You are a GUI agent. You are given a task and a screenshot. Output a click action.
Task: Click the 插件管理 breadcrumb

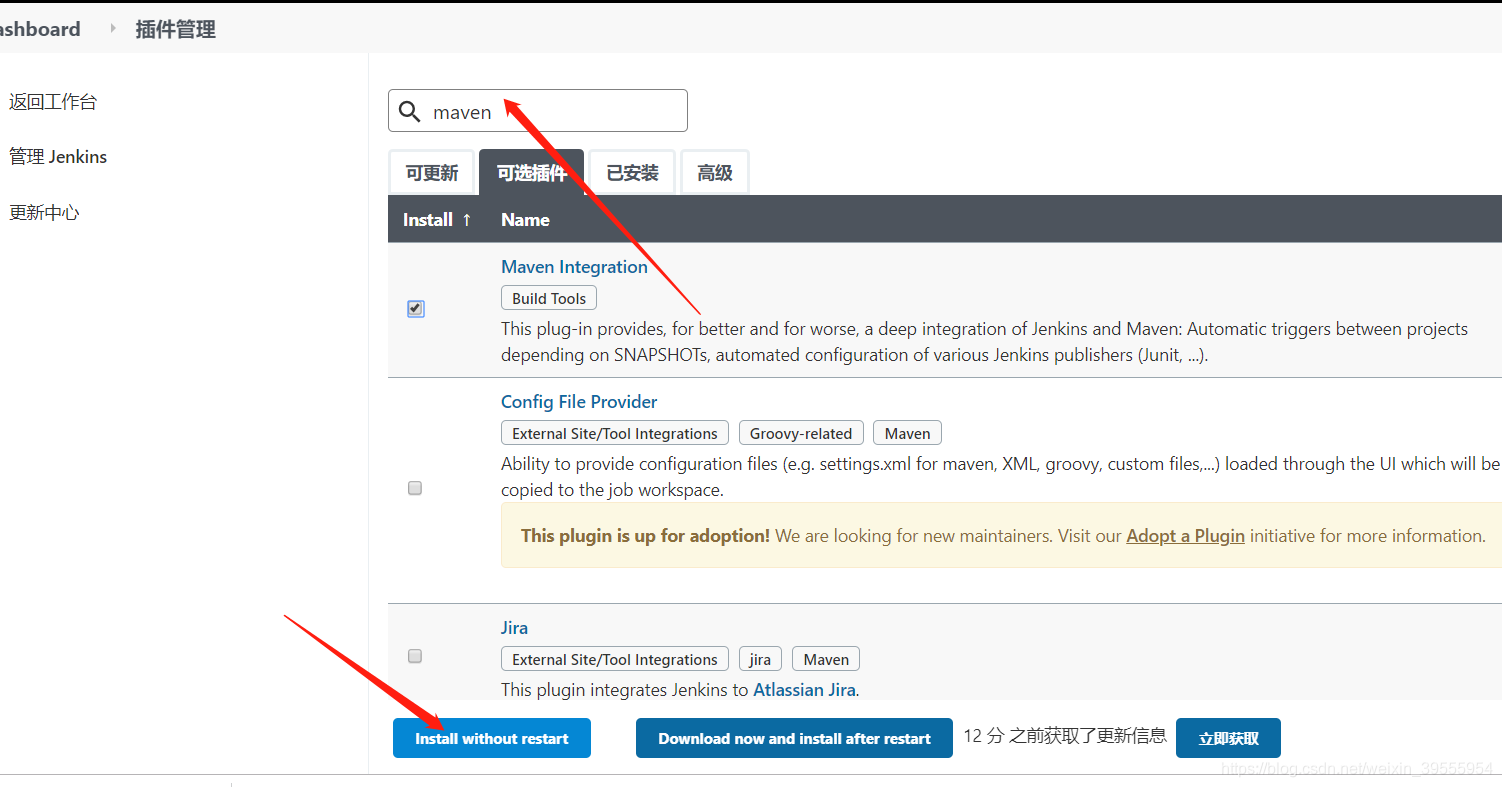pyautogui.click(x=176, y=30)
